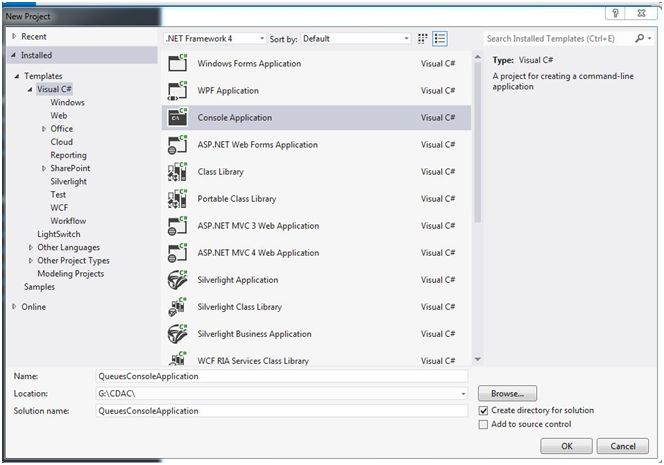Screen dimensions: 664x465
Task: Confirm with the OK button
Action: click(x=566, y=446)
